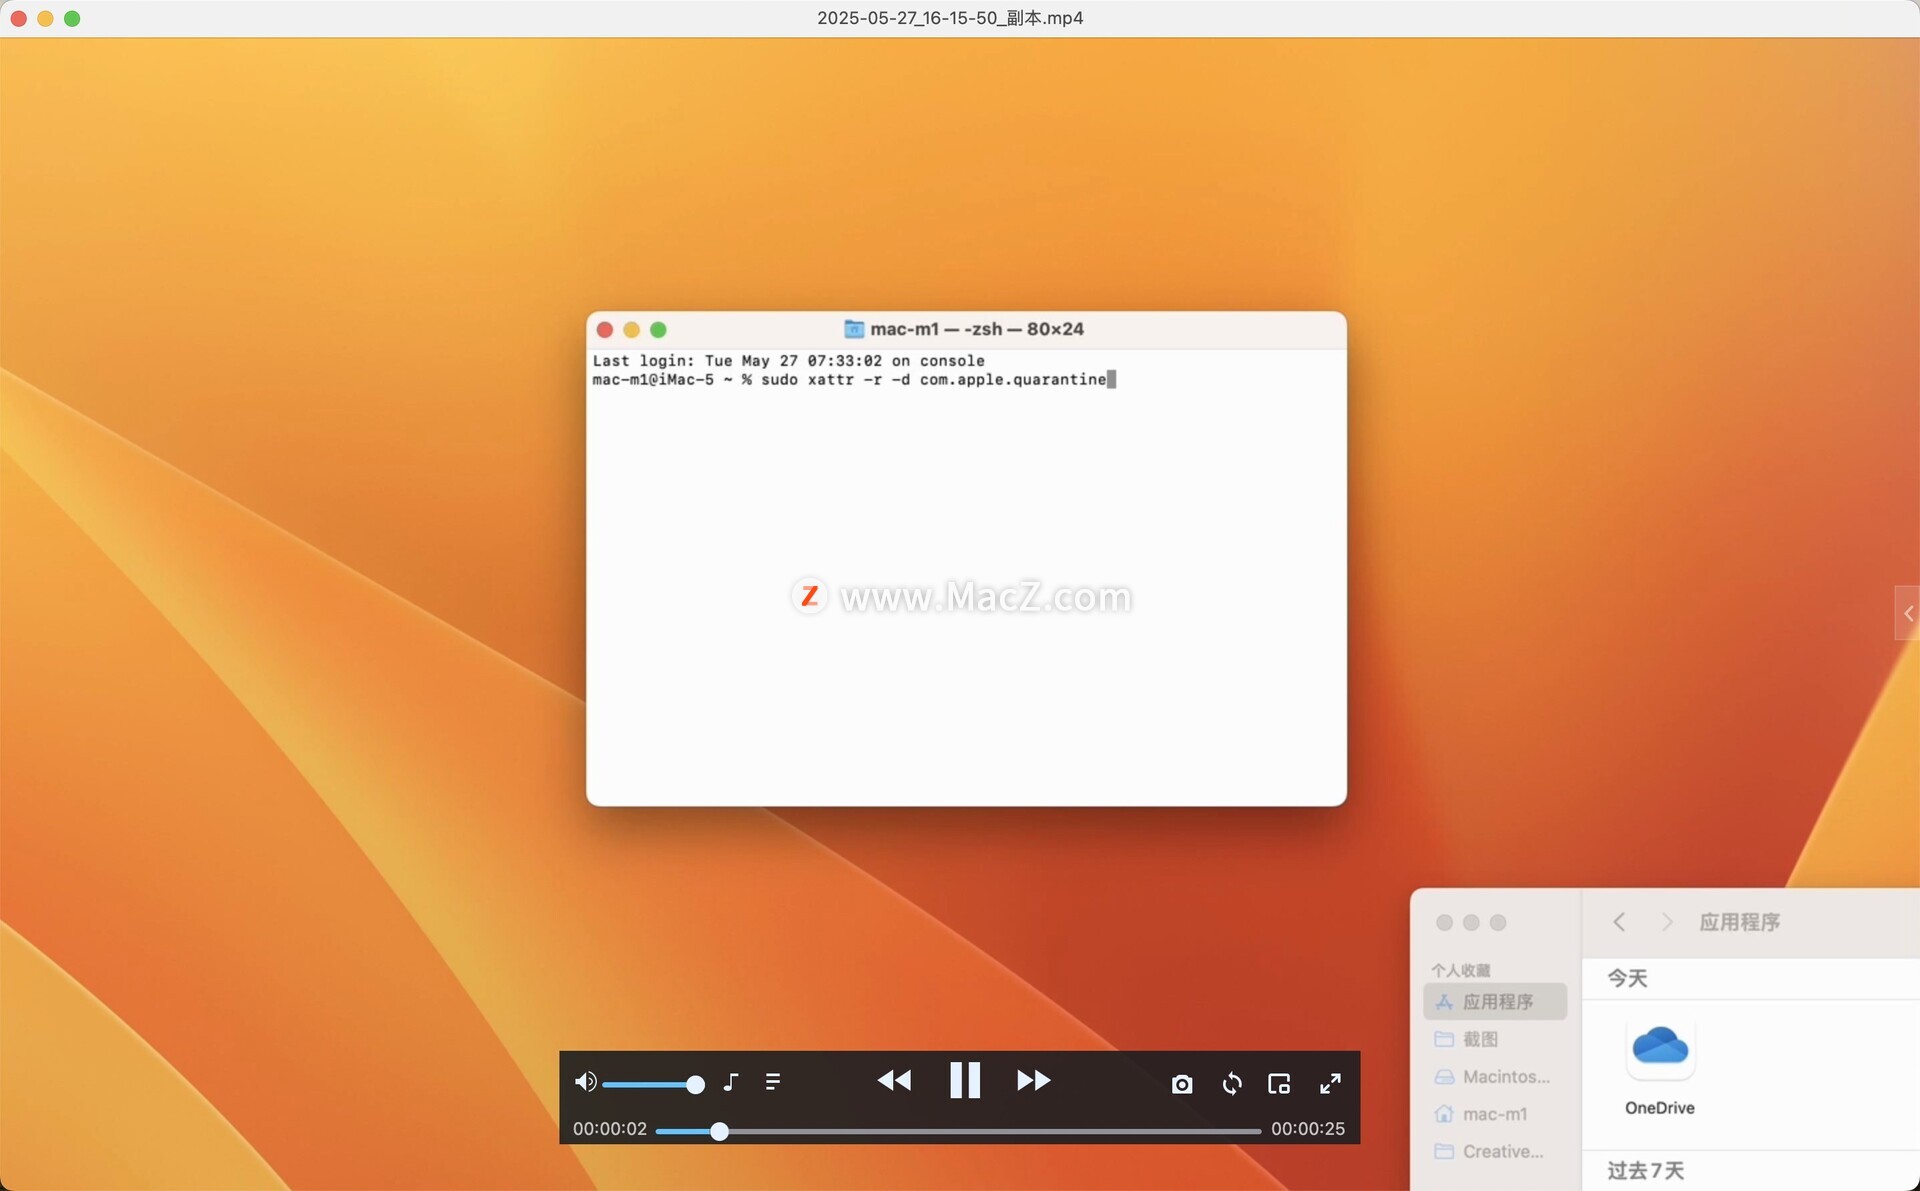
Task: Click the fast forward button
Action: click(1033, 1081)
